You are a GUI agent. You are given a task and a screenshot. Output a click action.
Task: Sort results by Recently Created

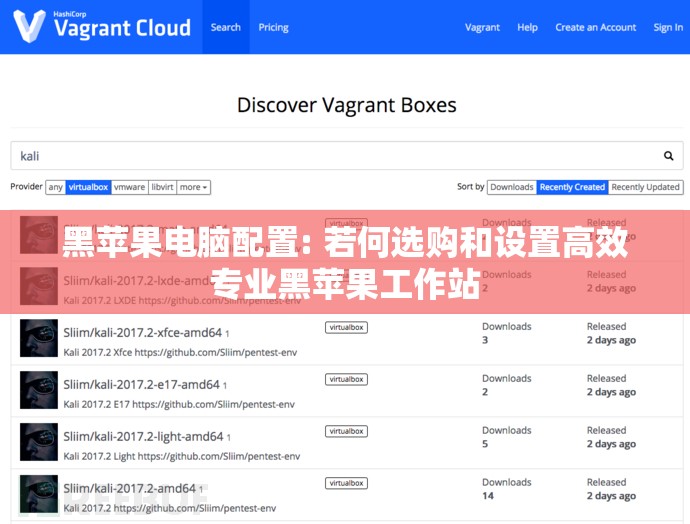click(572, 187)
